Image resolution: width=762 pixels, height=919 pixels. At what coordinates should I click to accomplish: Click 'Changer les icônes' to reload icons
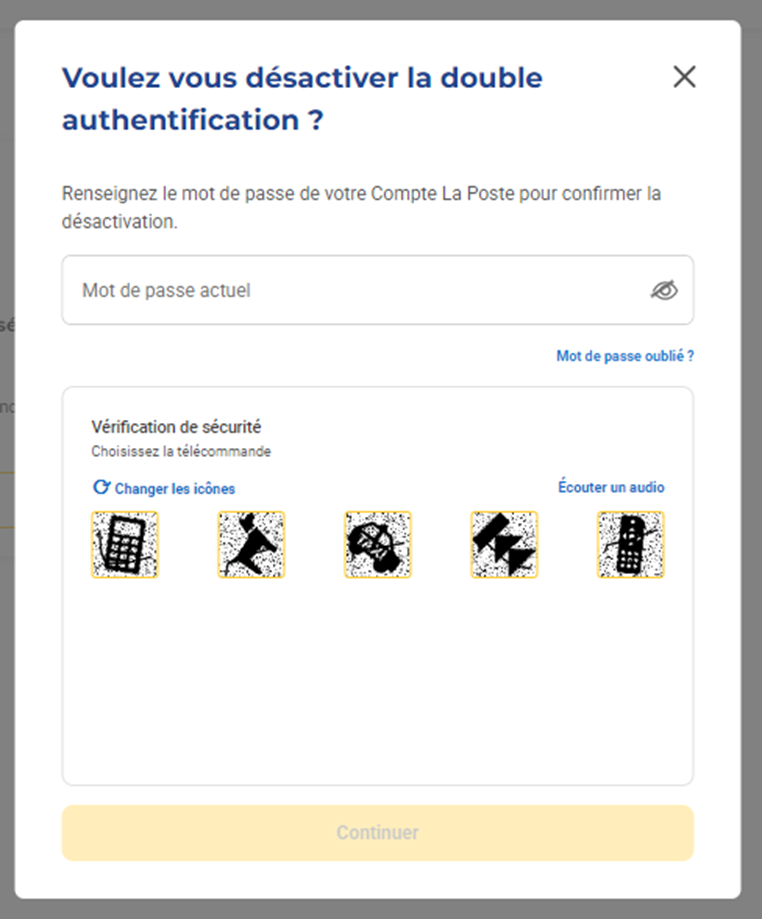click(x=174, y=489)
